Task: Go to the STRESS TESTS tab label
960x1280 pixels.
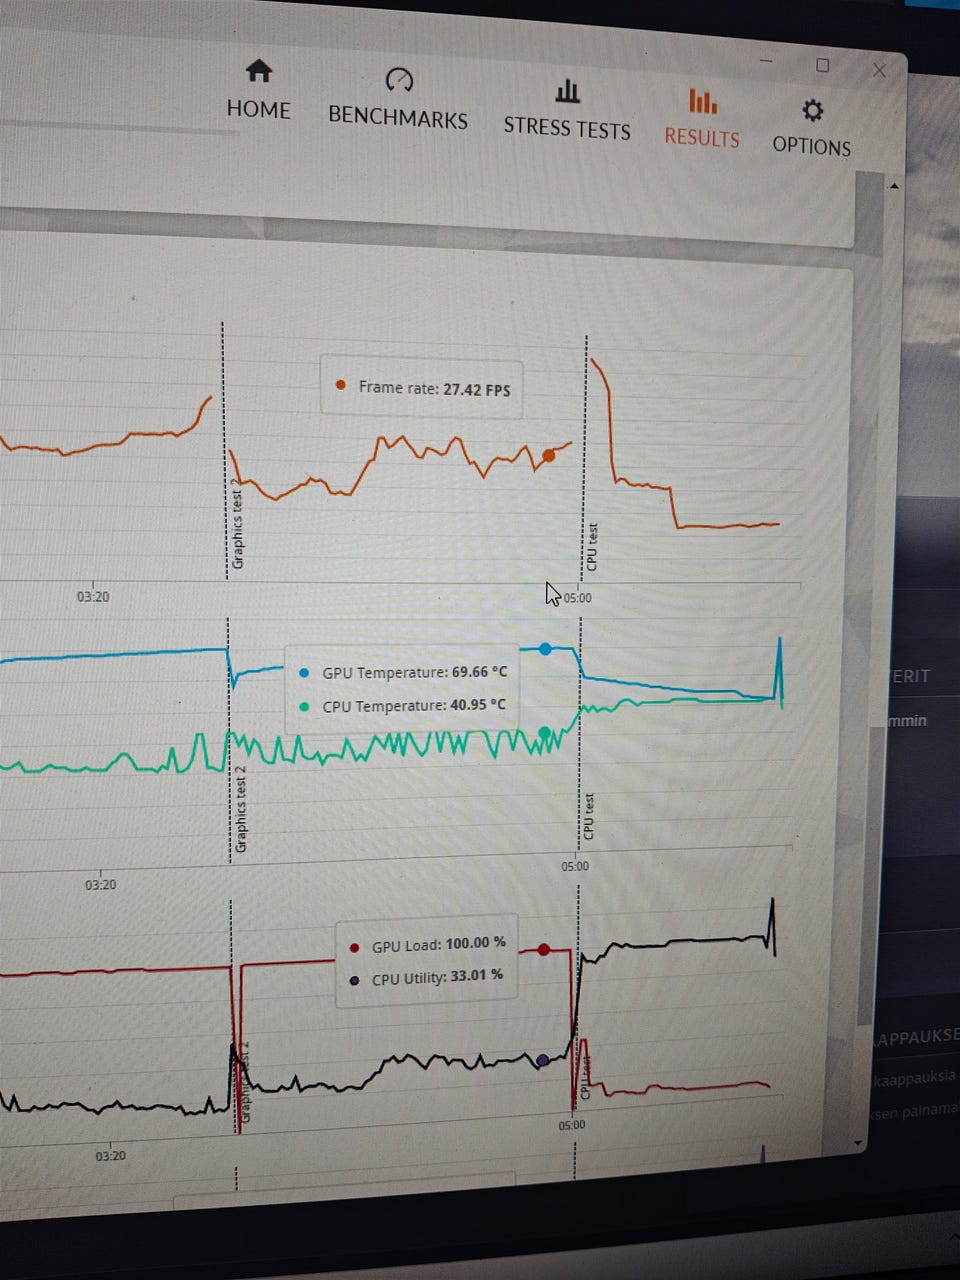Action: [x=567, y=127]
